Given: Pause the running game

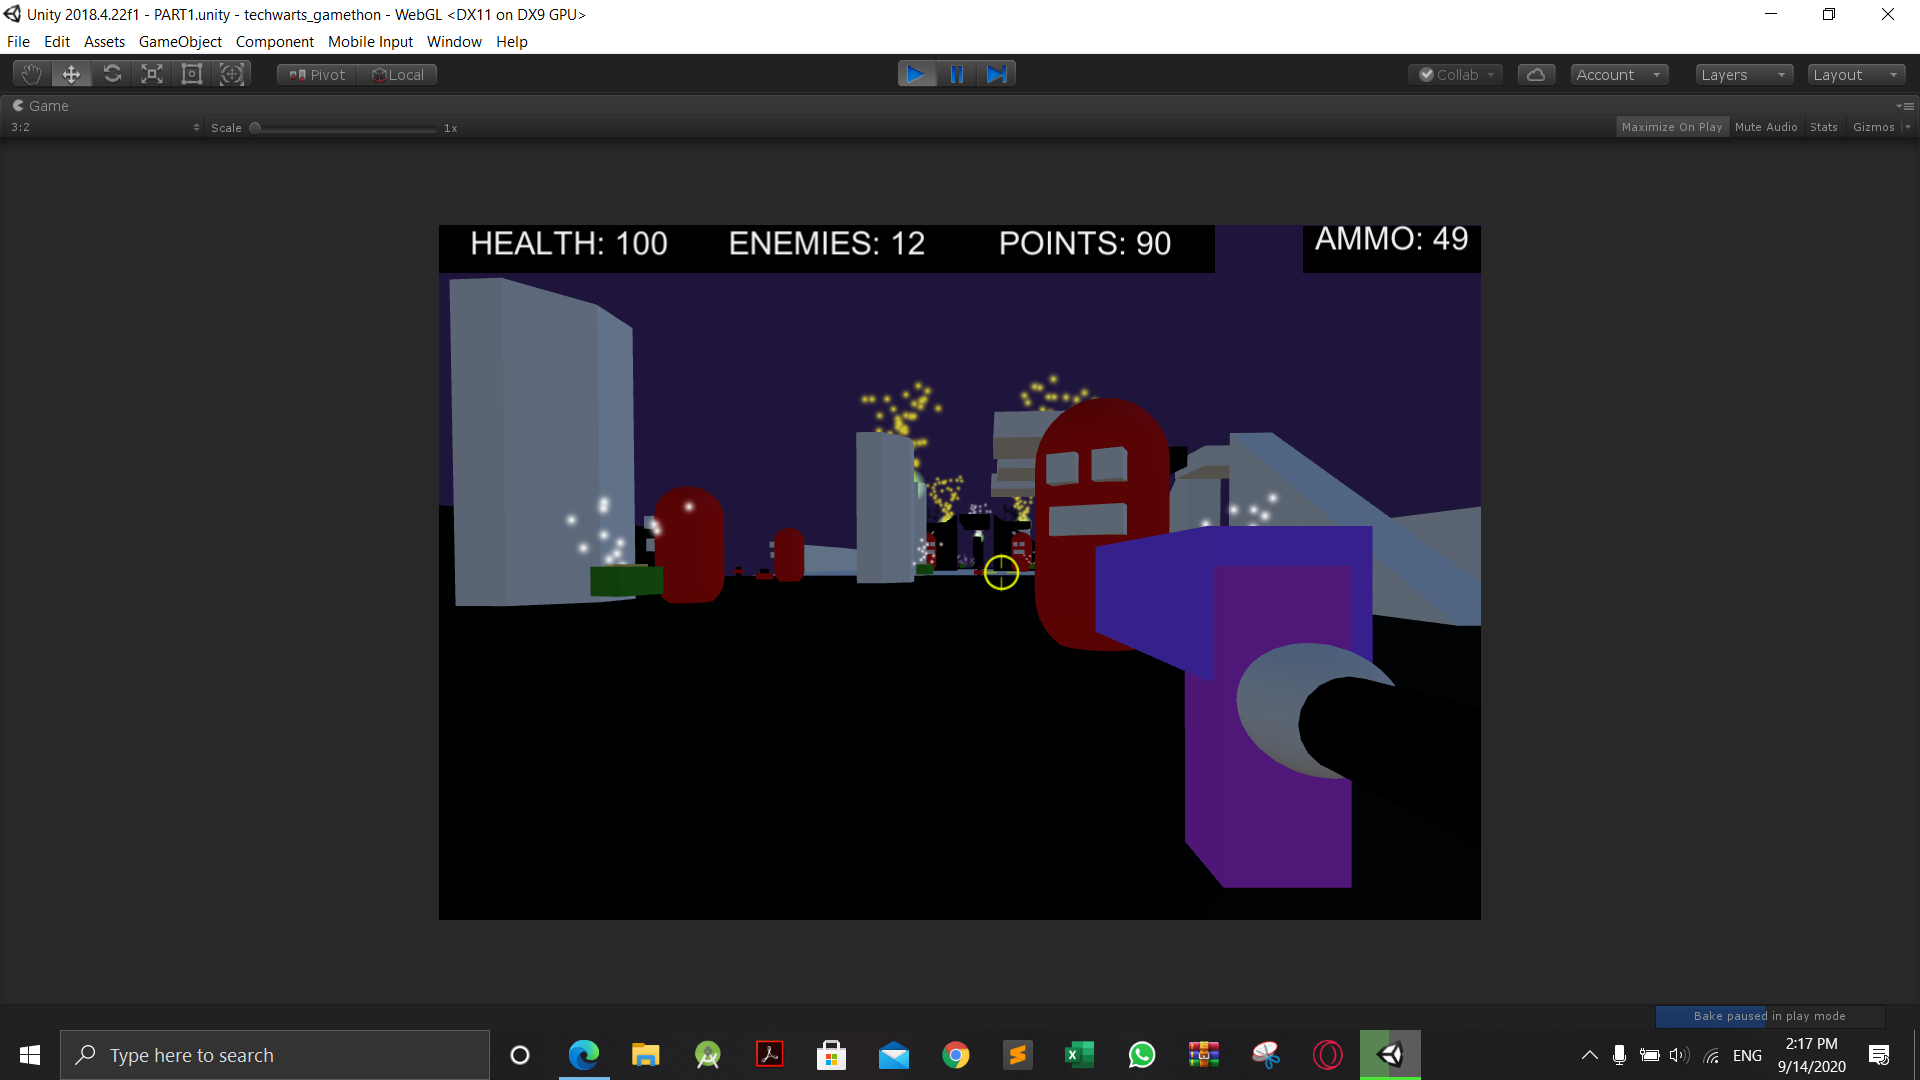Looking at the screenshot, I should (957, 74).
